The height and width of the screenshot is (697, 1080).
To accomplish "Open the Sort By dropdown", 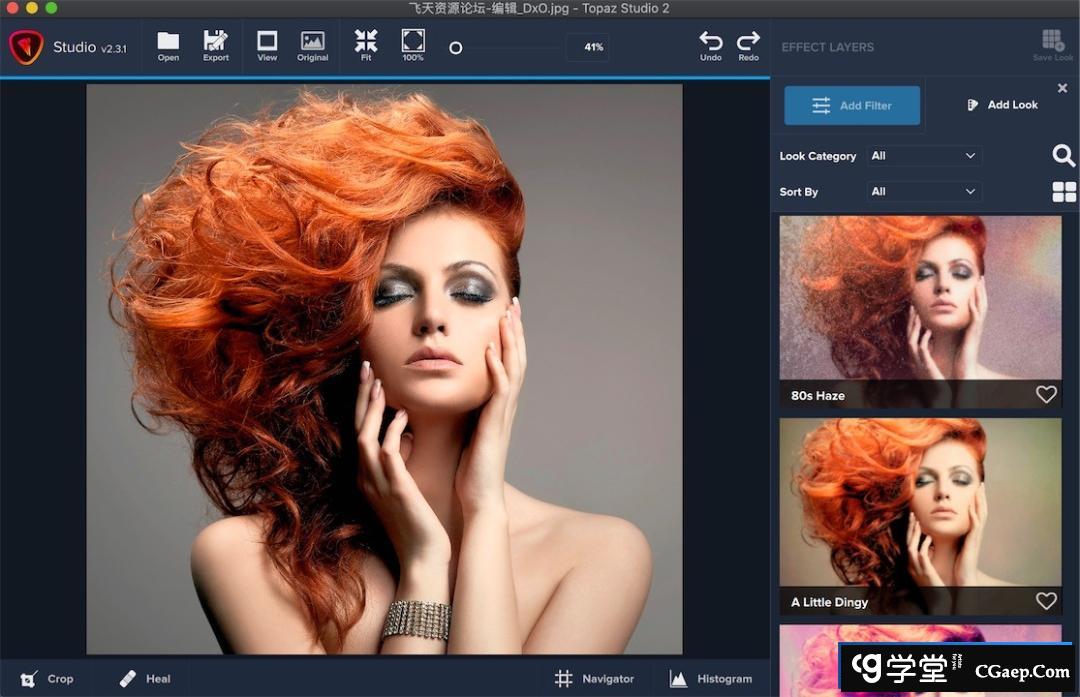I will coord(923,192).
